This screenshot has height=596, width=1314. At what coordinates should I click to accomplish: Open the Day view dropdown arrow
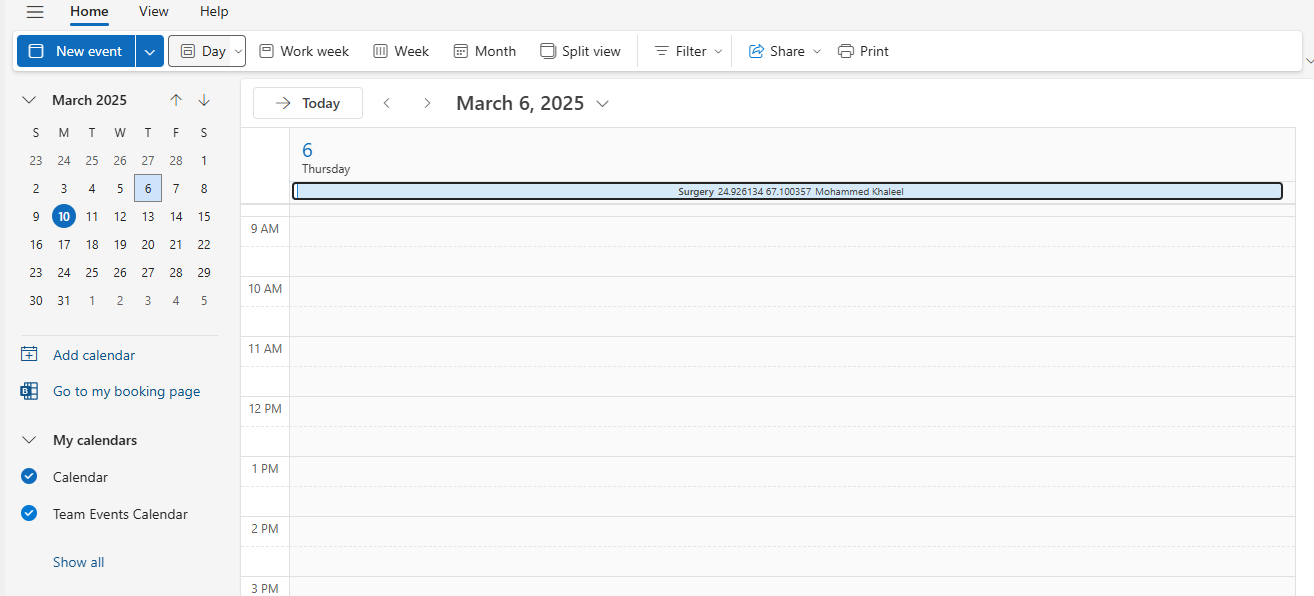(238, 51)
